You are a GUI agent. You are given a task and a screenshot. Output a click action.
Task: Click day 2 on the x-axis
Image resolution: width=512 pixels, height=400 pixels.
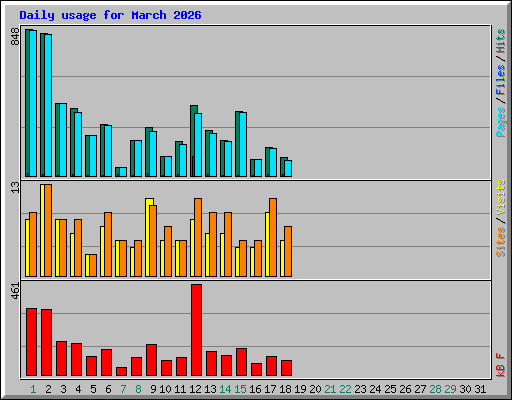[48, 389]
